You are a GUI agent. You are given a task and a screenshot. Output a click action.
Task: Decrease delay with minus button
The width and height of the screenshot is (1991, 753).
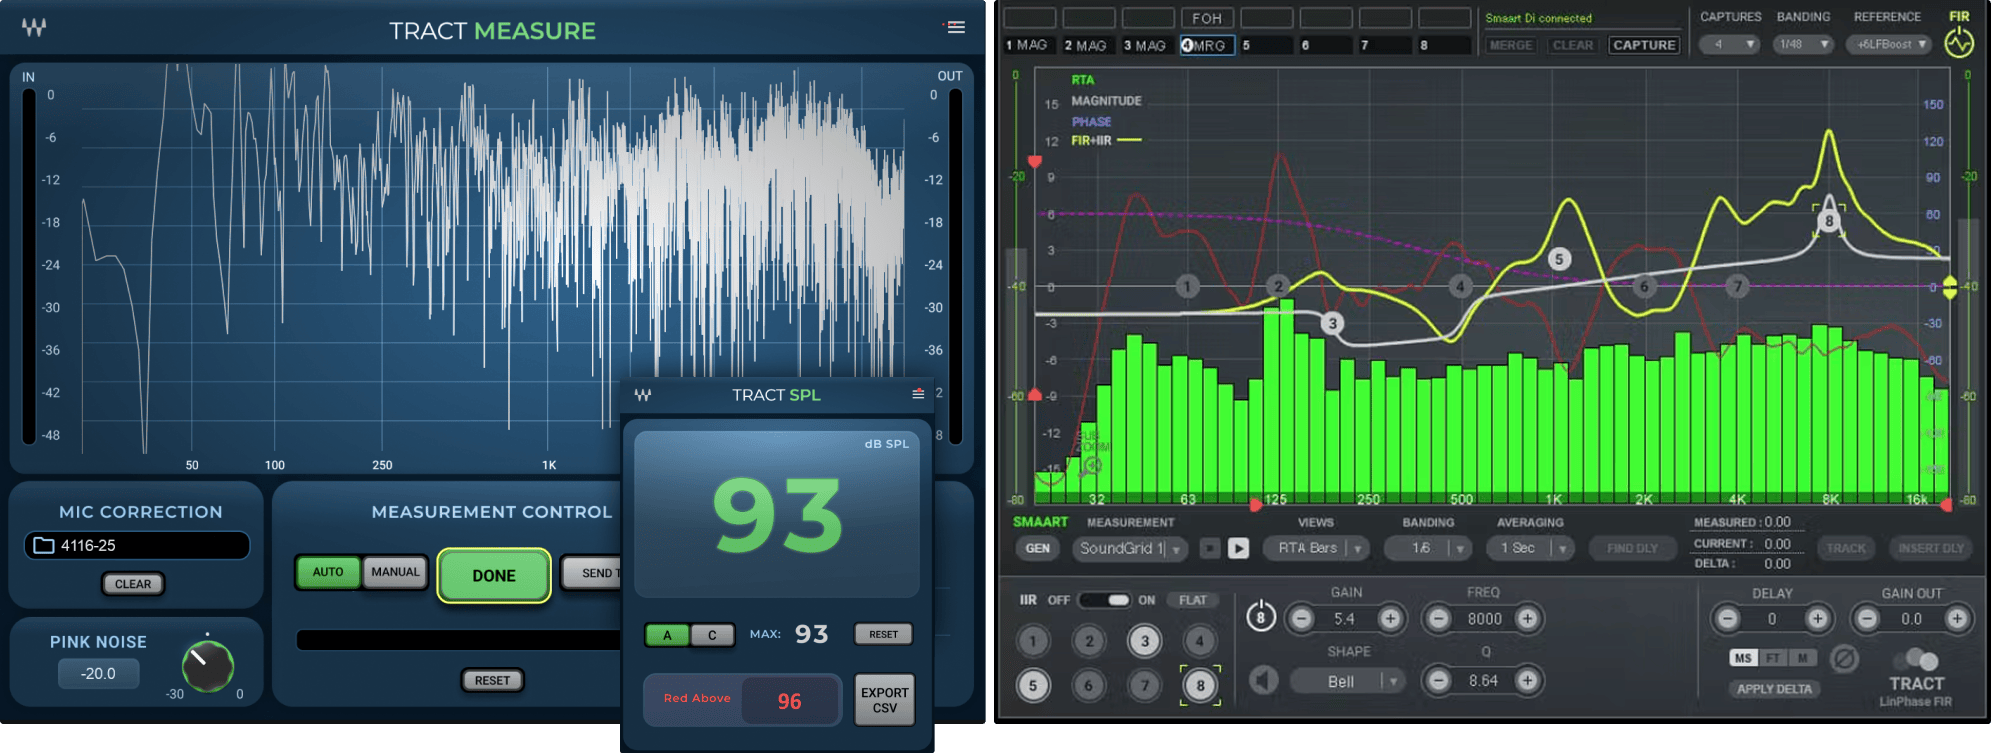click(1727, 619)
